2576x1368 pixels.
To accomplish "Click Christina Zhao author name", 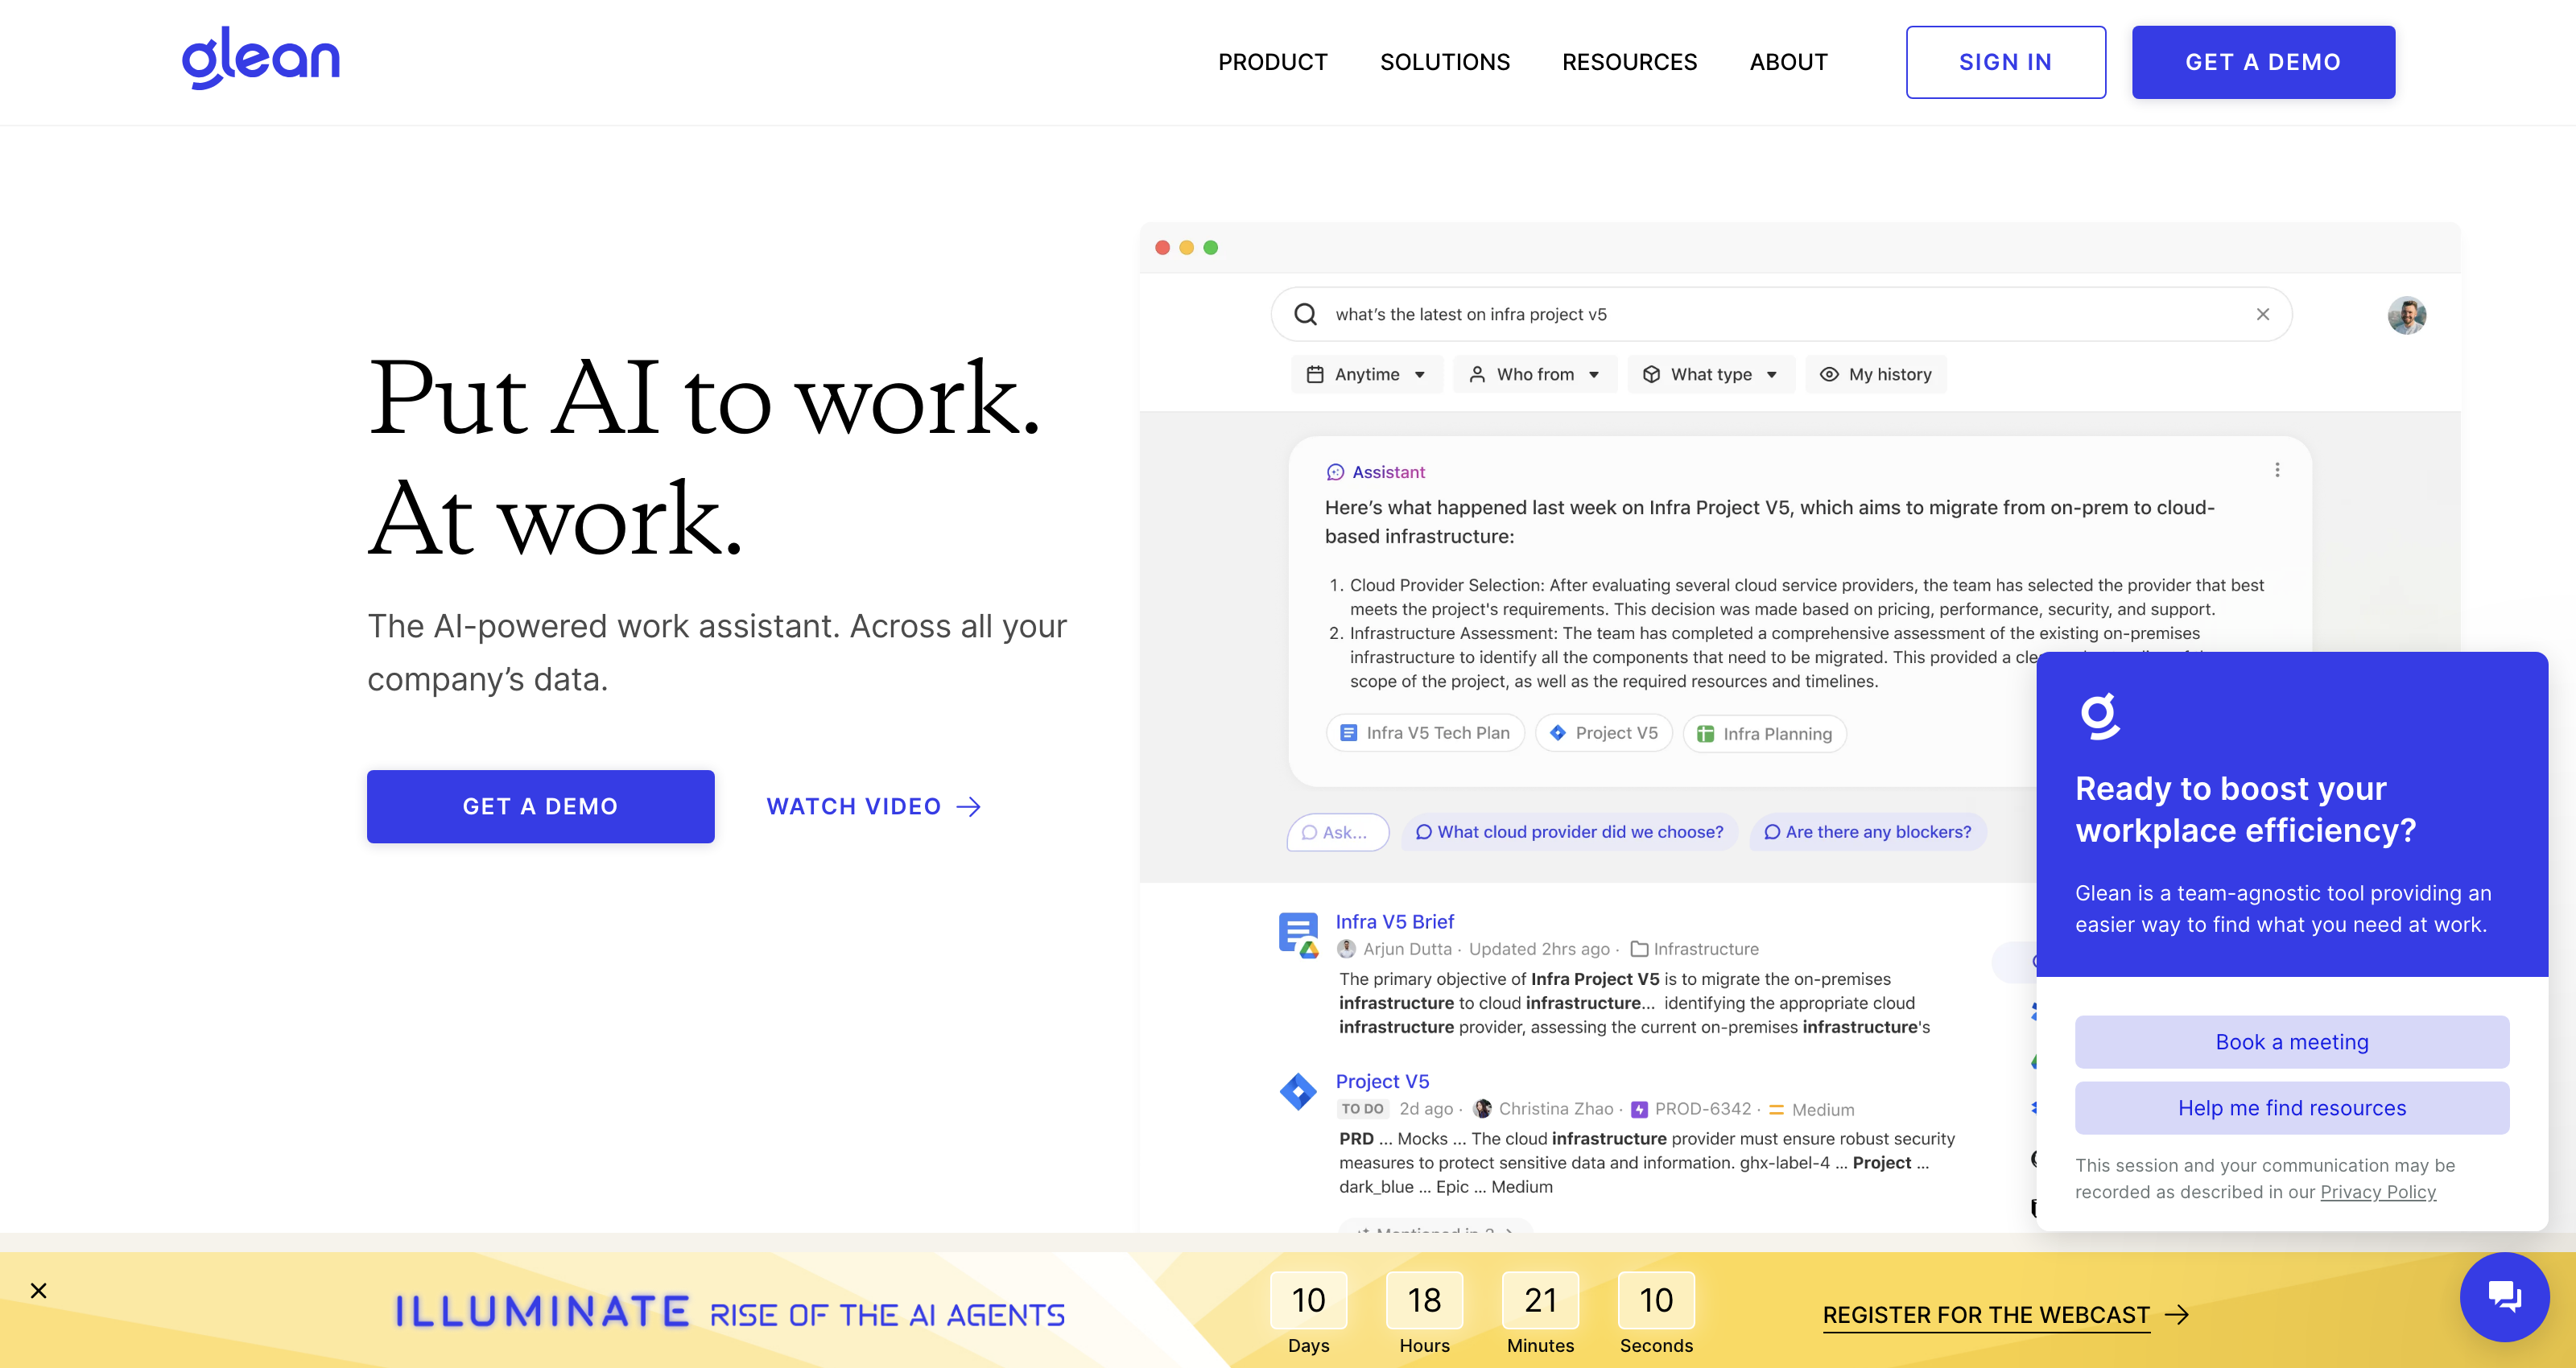I will [x=1555, y=1109].
